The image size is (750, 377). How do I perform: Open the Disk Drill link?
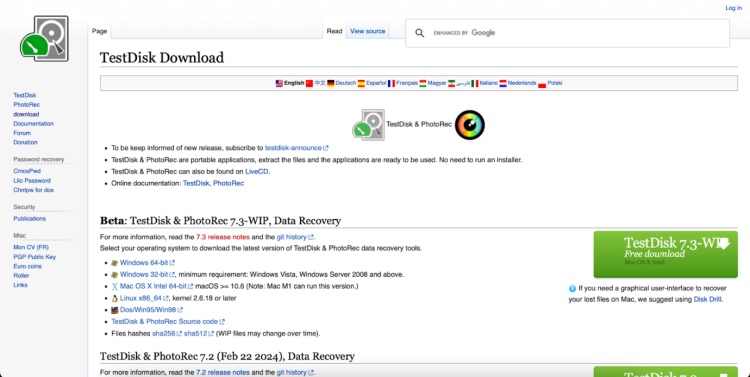tap(707, 300)
